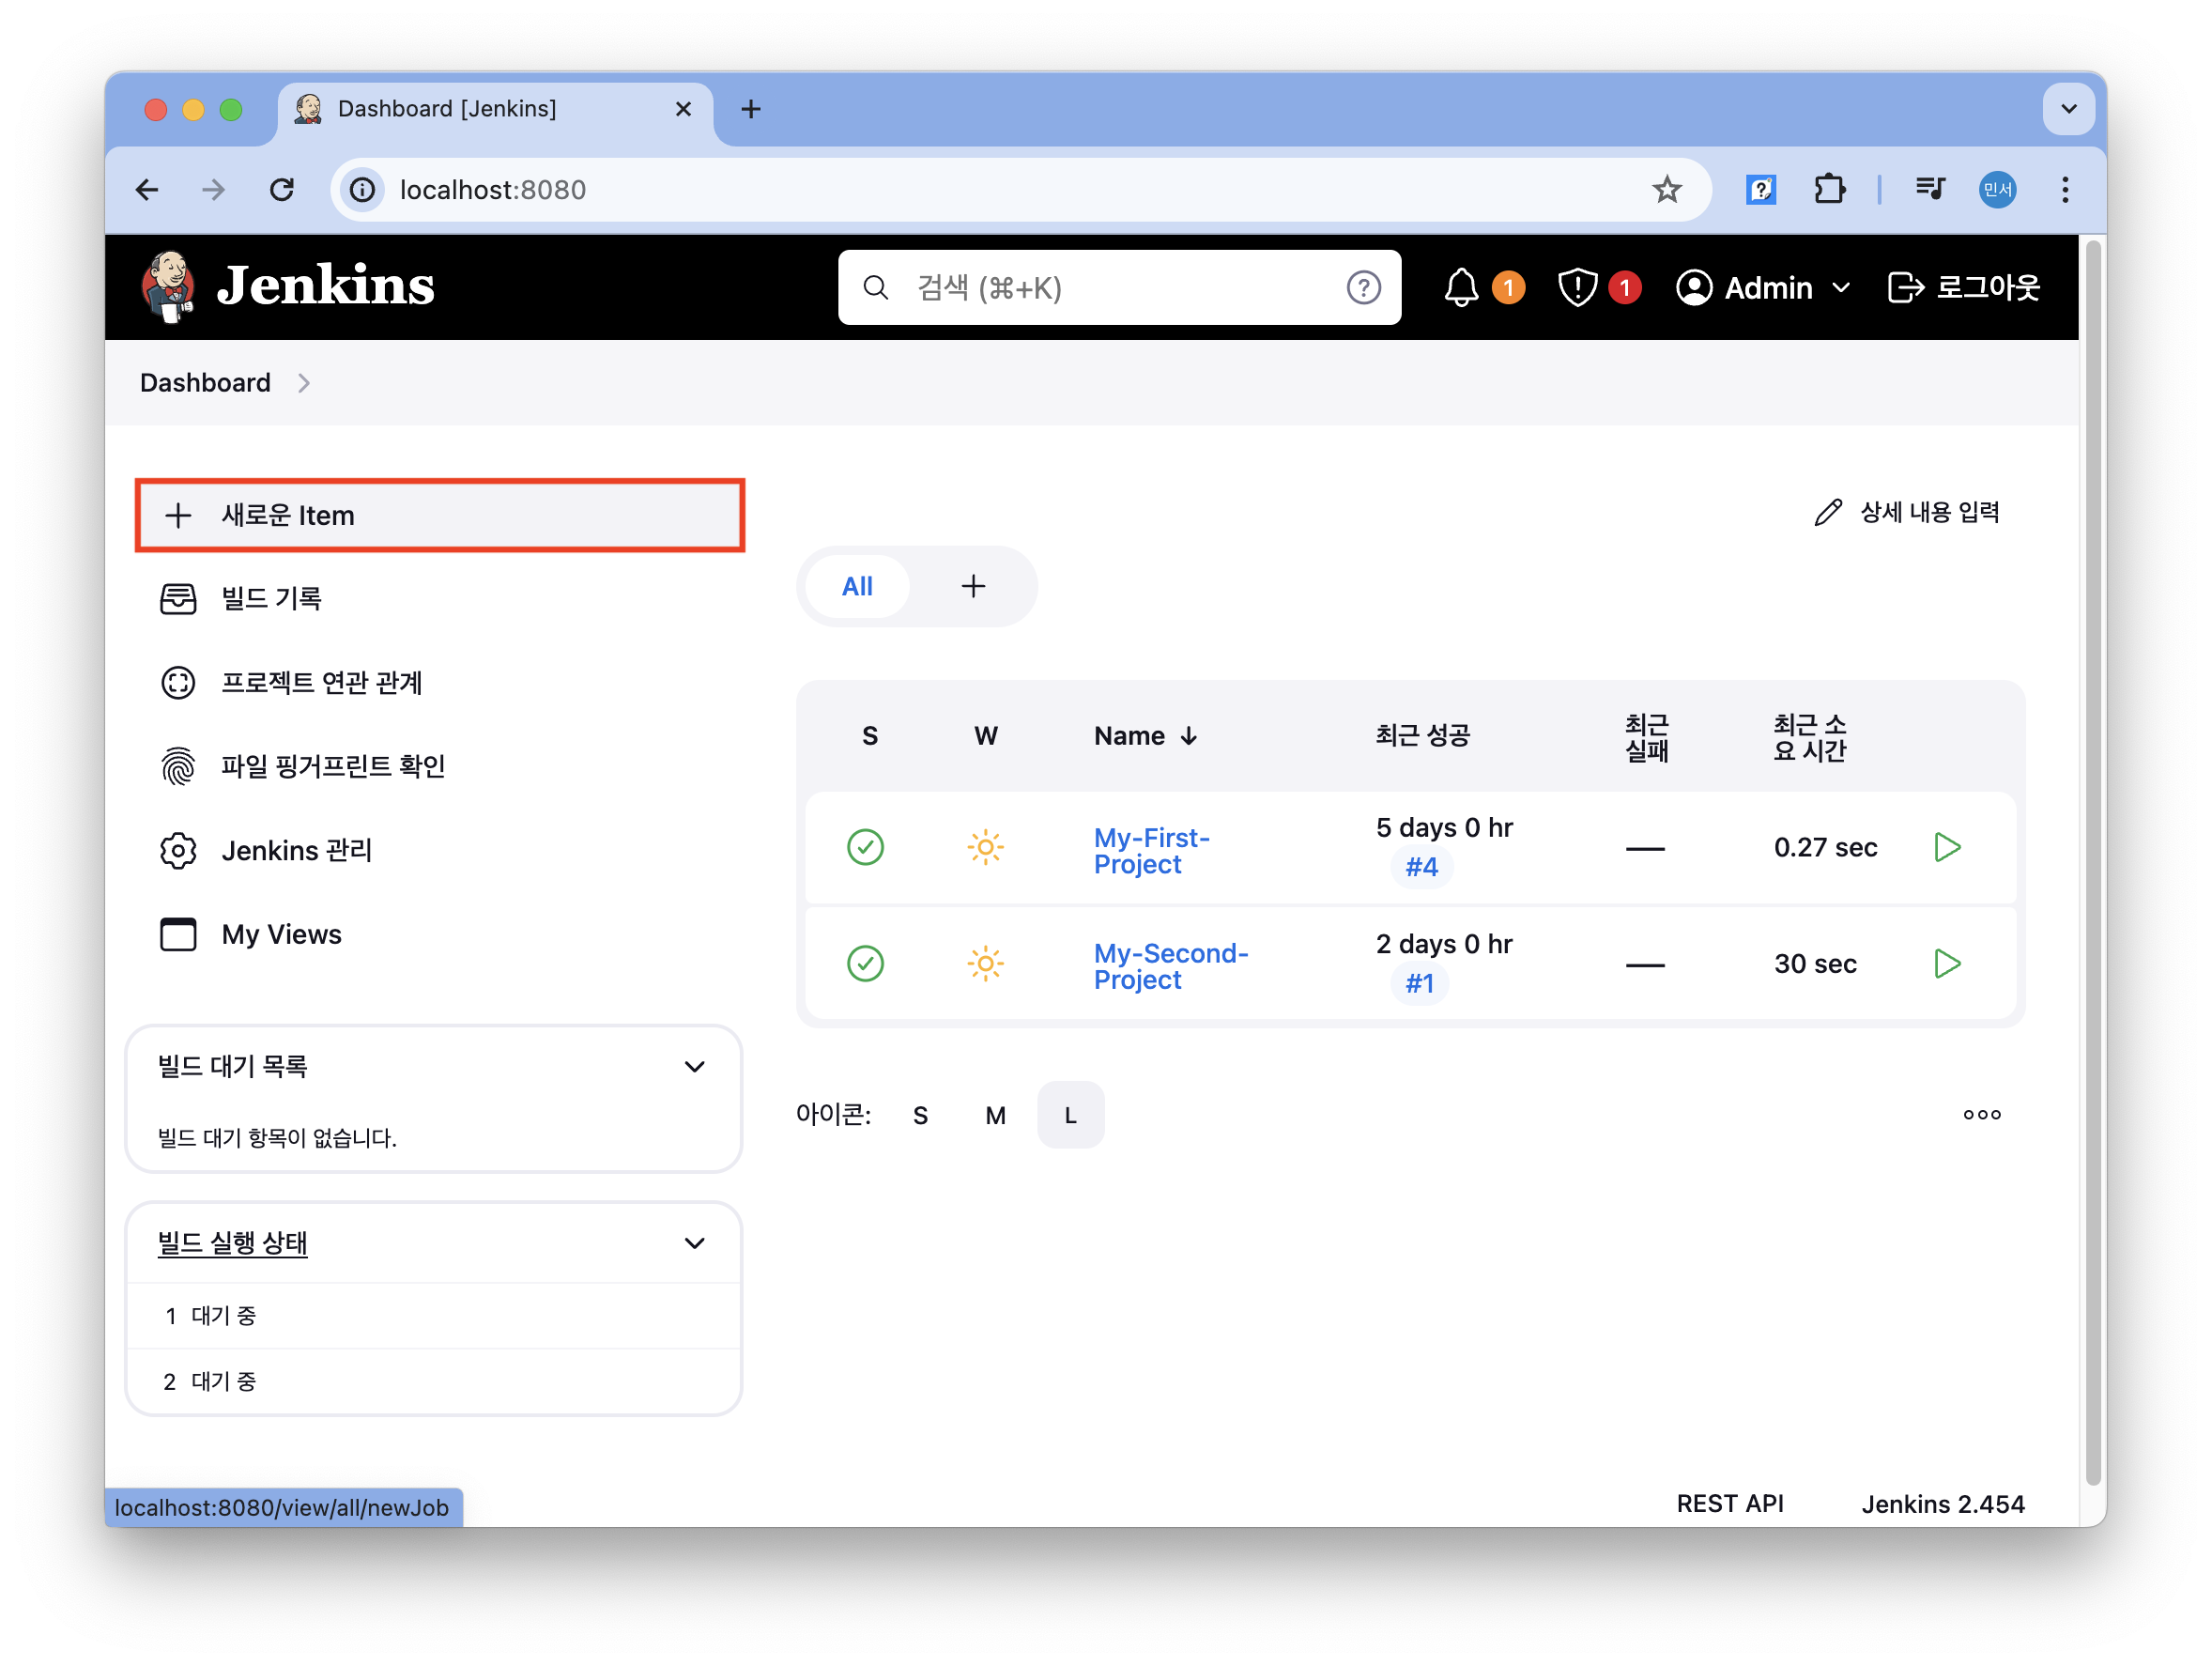
Task: Select the All view tab
Action: pyautogui.click(x=857, y=587)
